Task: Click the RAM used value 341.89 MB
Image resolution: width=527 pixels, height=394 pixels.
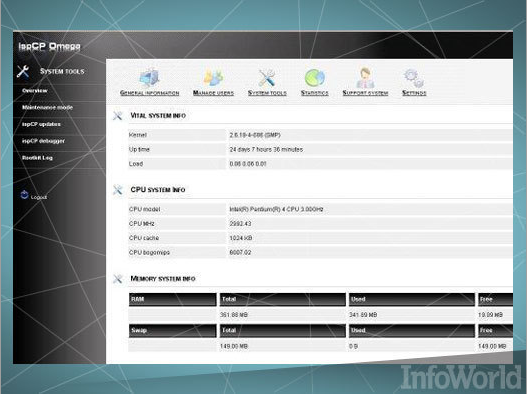Action: pos(363,315)
